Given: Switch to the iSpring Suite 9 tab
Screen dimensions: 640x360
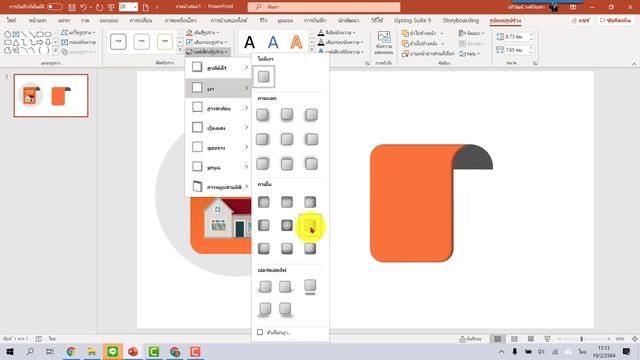Looking at the screenshot, I should tap(412, 20).
